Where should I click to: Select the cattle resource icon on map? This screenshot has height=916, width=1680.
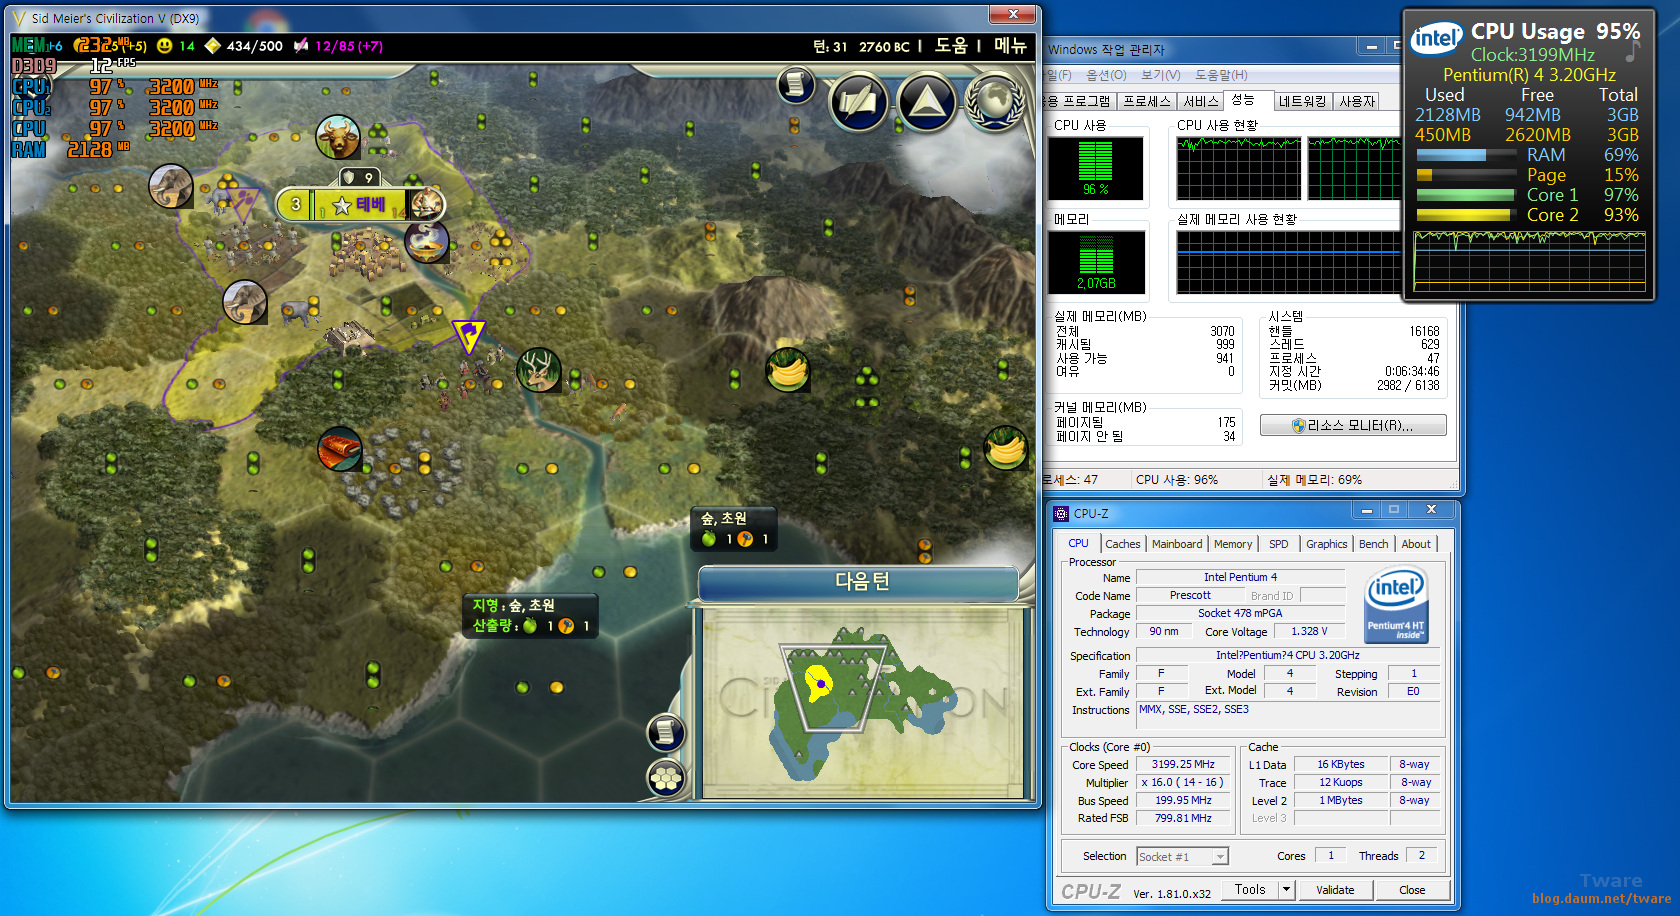(x=338, y=137)
